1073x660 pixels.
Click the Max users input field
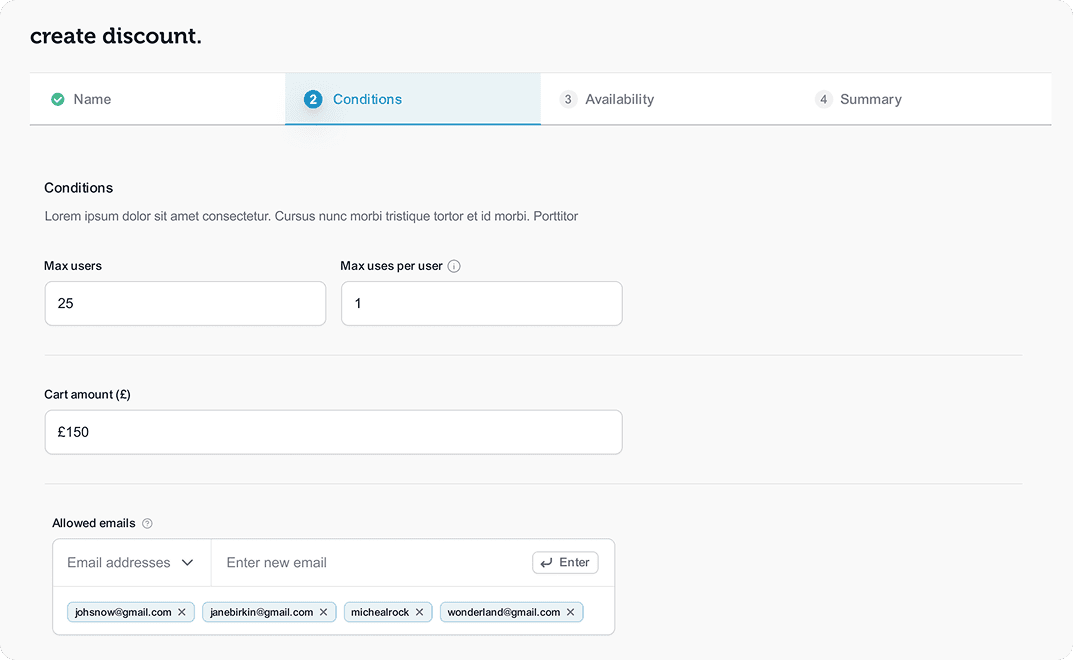(185, 303)
